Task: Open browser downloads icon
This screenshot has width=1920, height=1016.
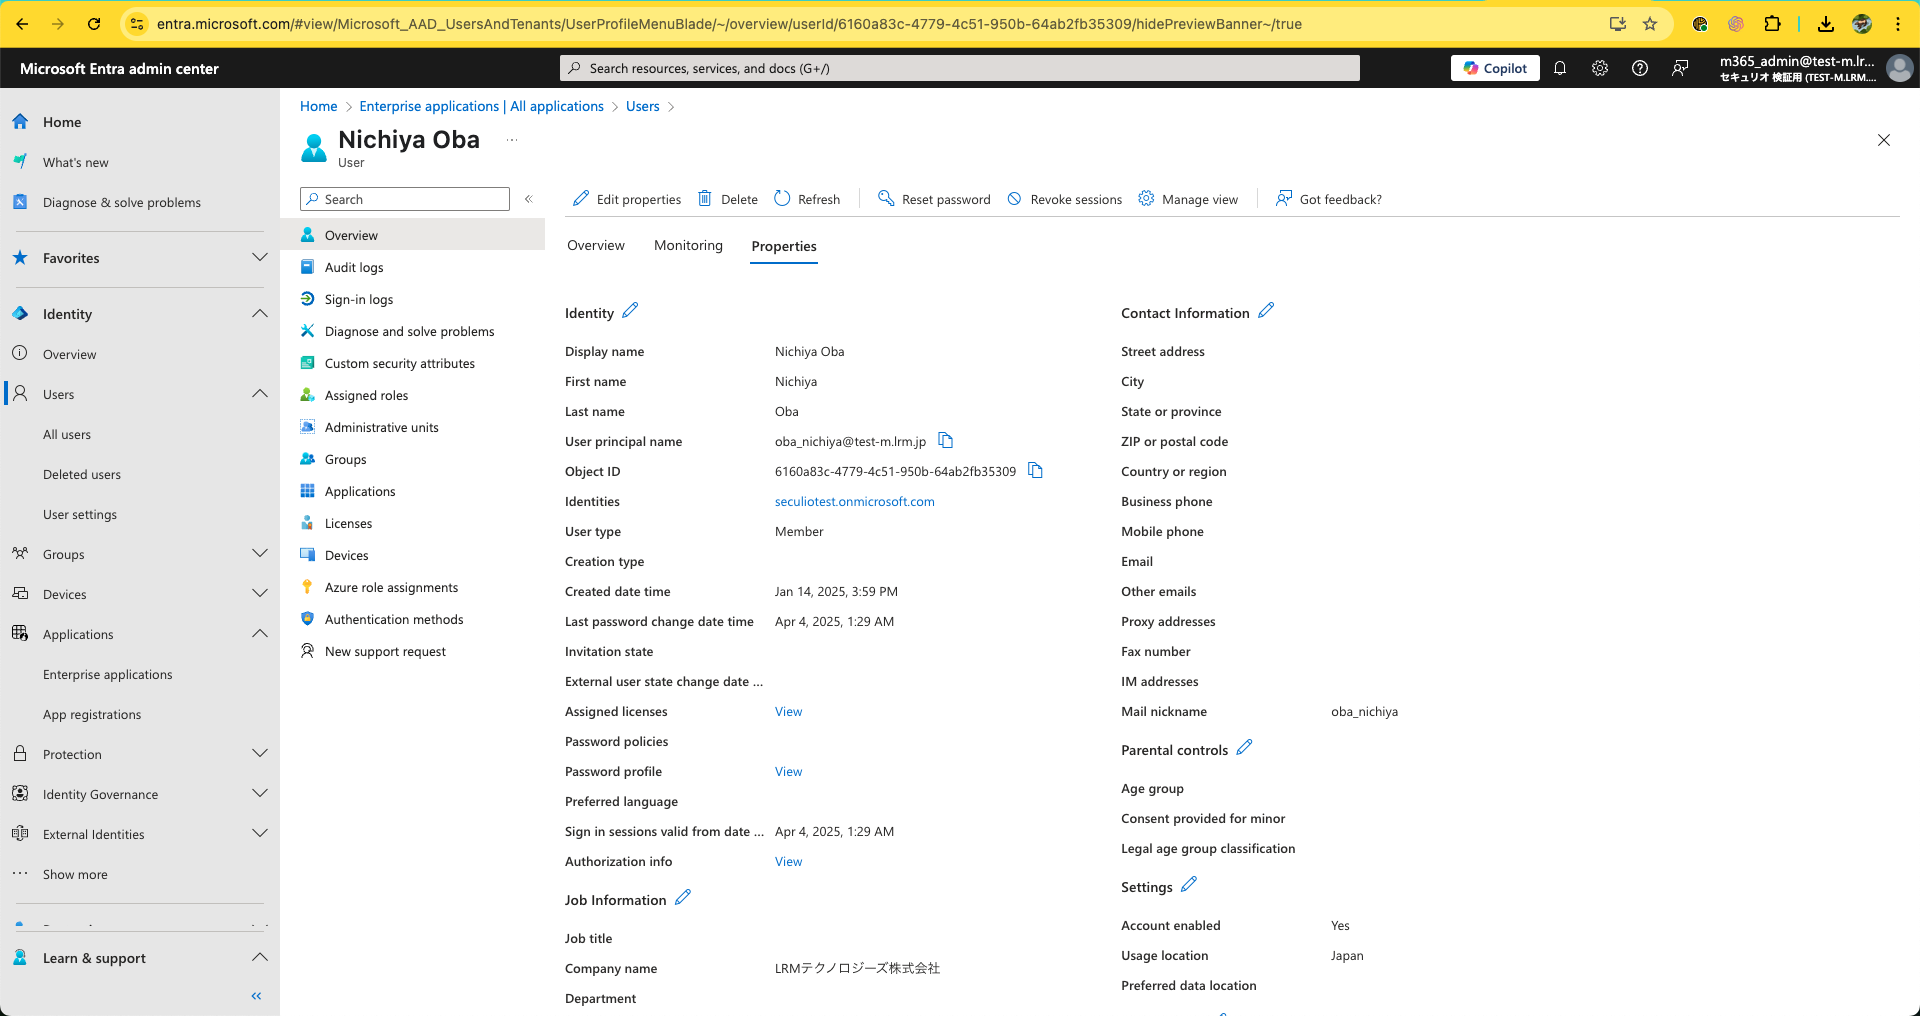Action: coord(1826,24)
